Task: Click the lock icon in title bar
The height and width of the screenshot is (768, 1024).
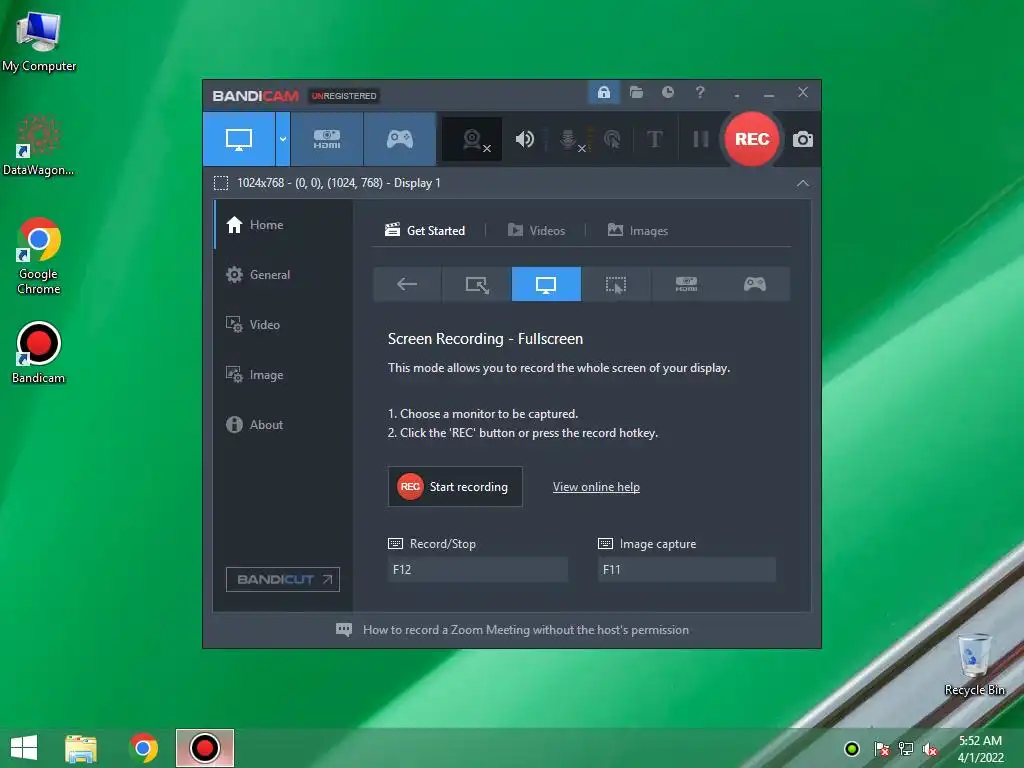Action: 603,92
